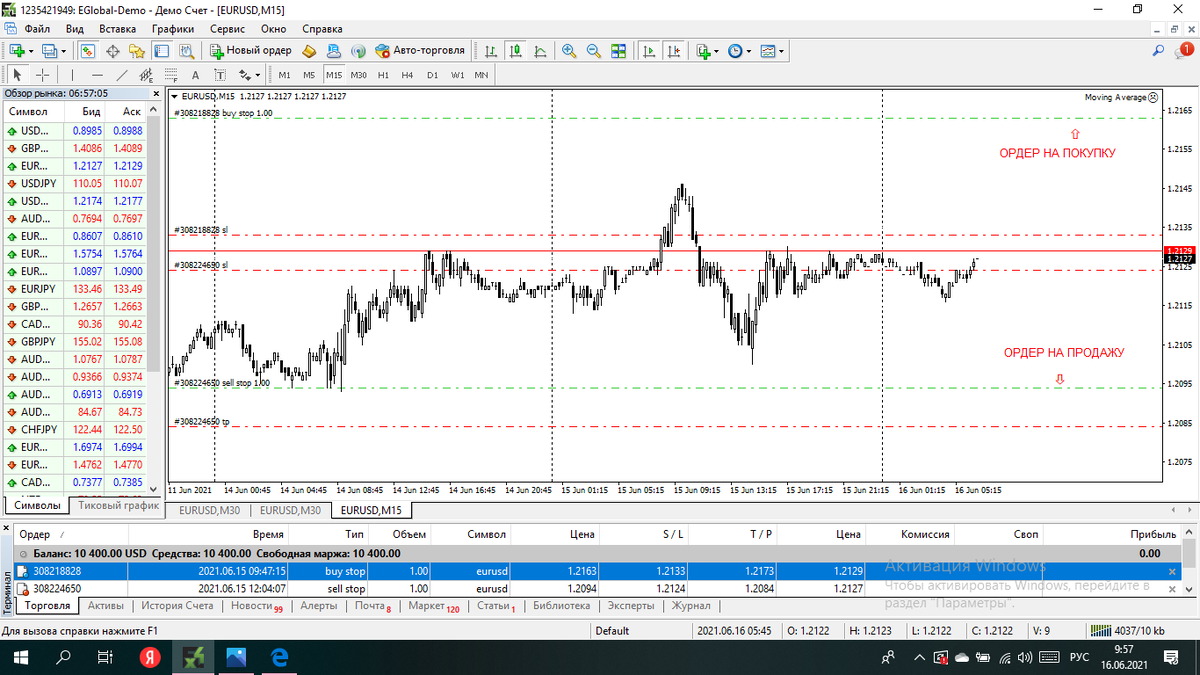This screenshot has height=675, width=1200.
Task: Open Microsoft Edge from the taskbar
Action: [280, 657]
